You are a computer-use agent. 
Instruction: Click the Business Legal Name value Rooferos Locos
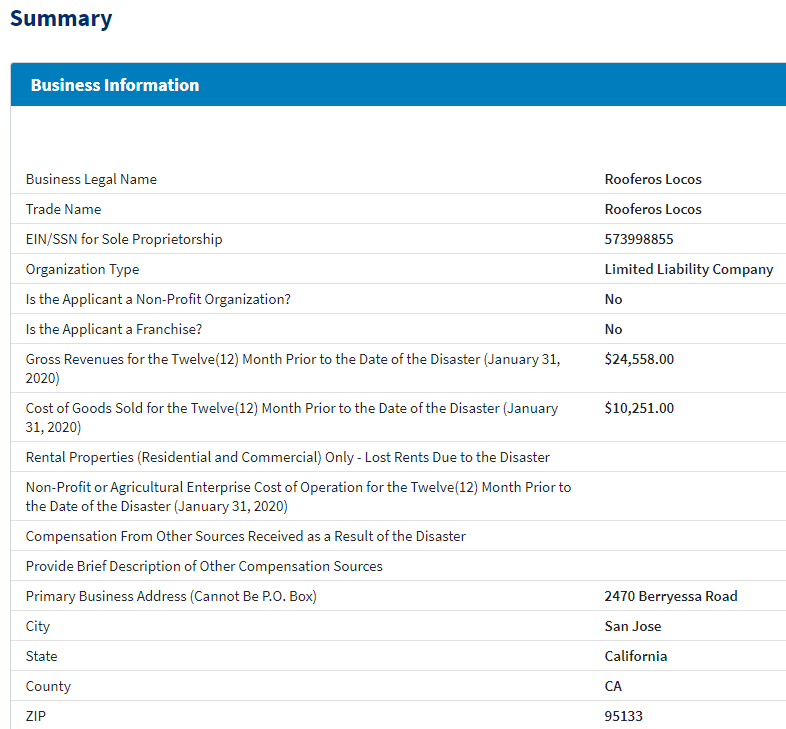[653, 179]
